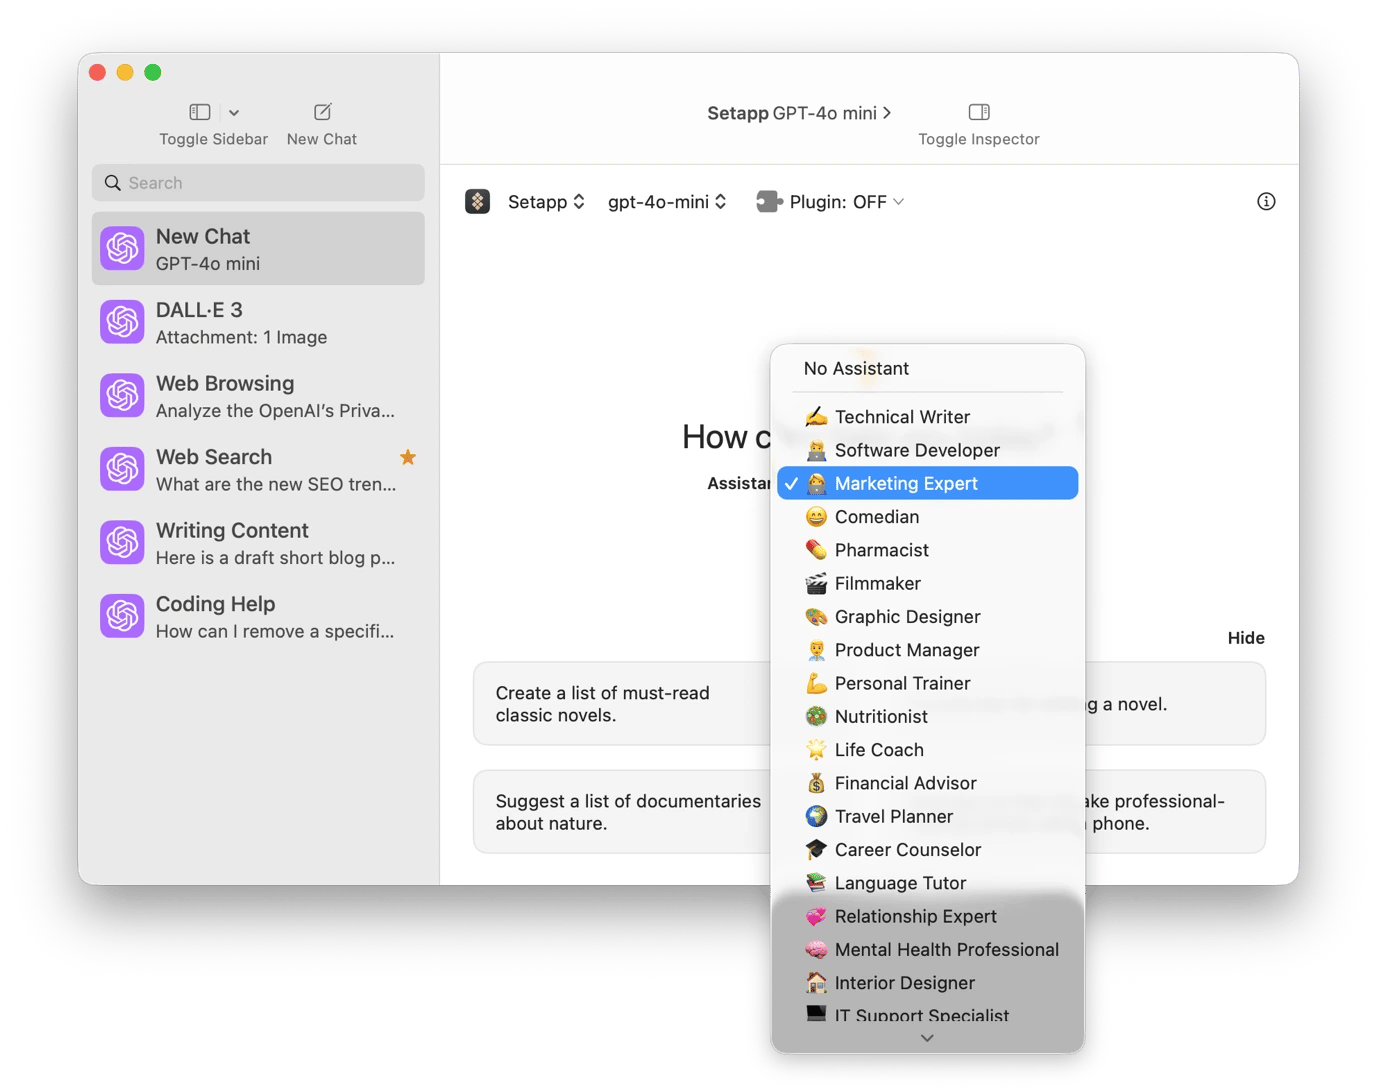The height and width of the screenshot is (1092, 1377).
Task: Expand the Plugin: OFF dropdown
Action: click(x=846, y=202)
